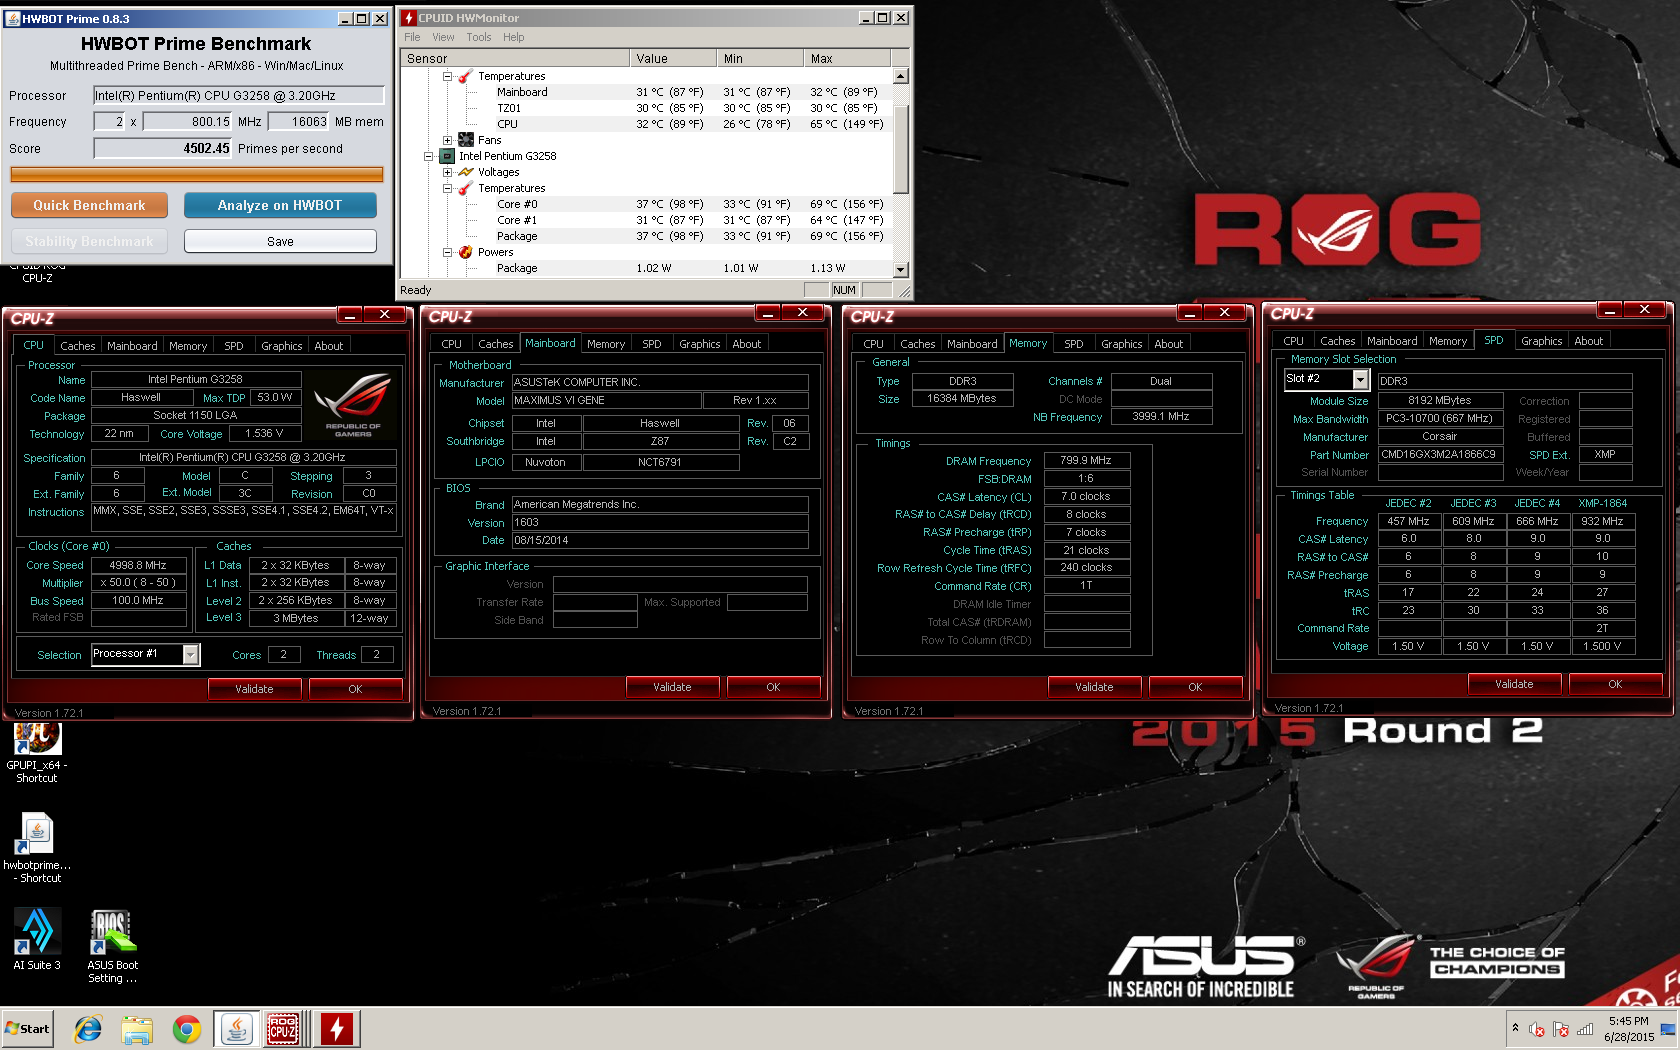Click the Powers flame icon in HWMonitor

pos(466,252)
